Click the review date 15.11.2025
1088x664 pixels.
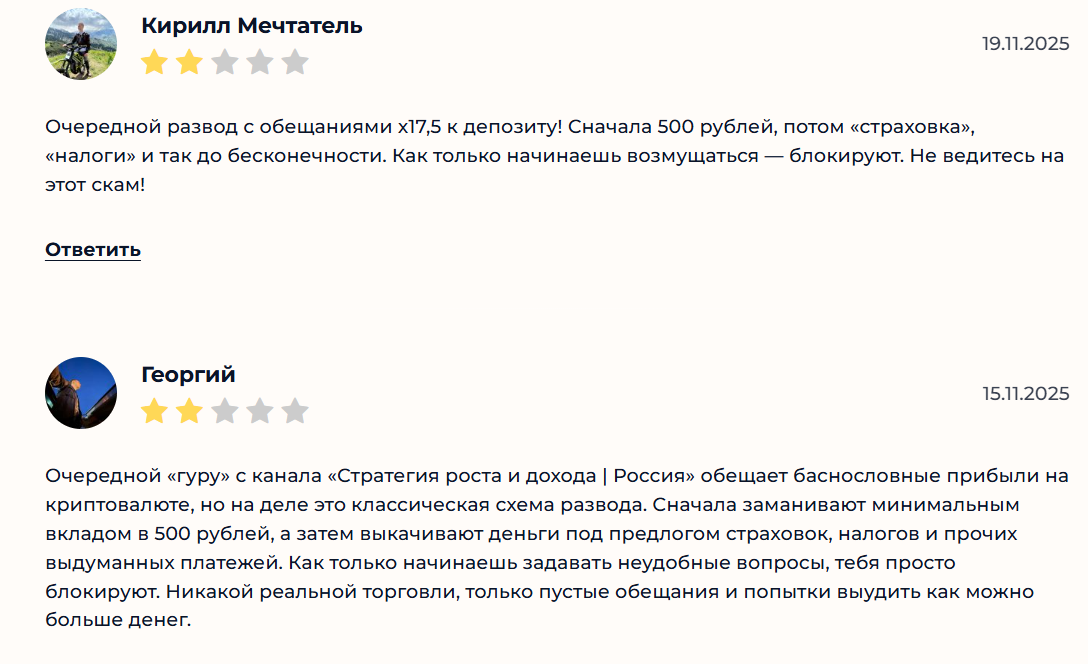click(x=1025, y=393)
